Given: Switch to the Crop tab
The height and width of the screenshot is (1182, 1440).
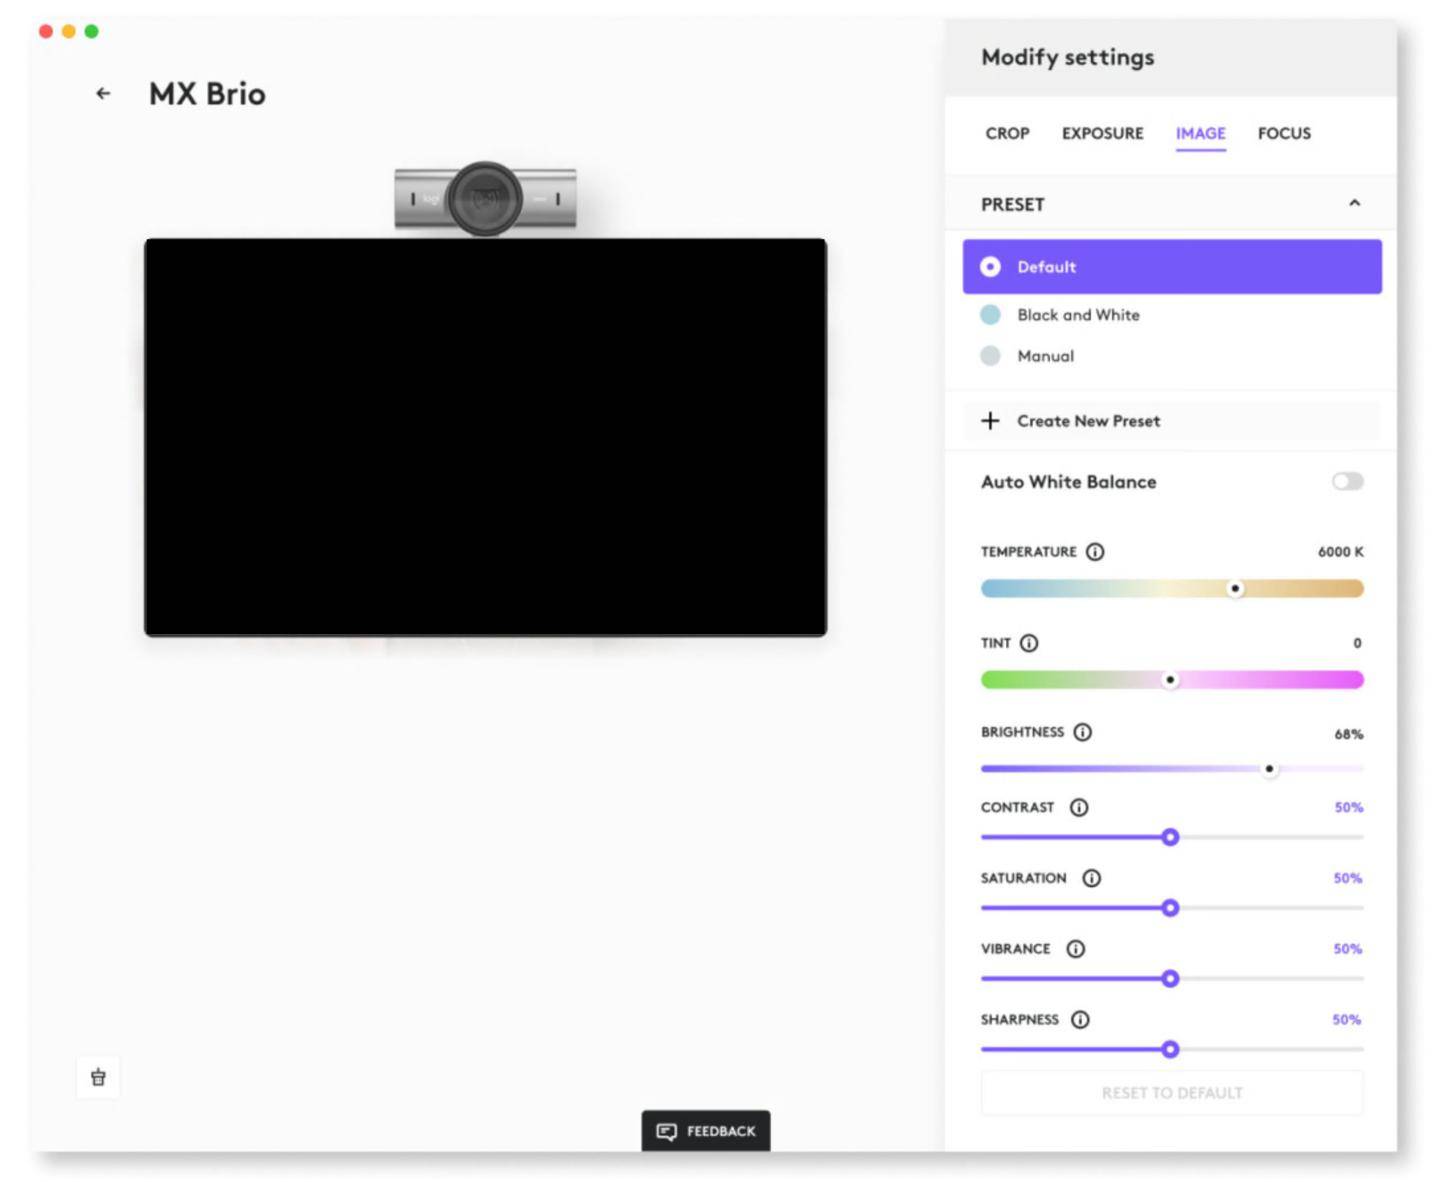Looking at the screenshot, I should (1007, 133).
